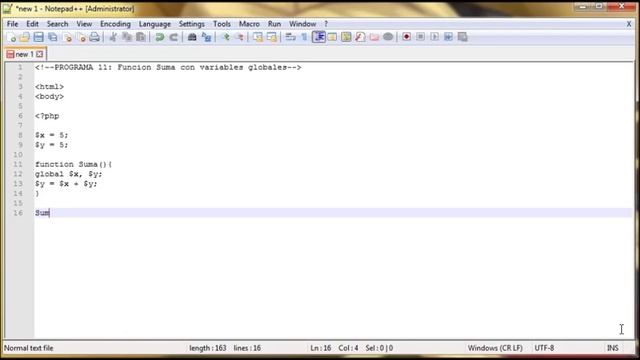Open document map toolbar icon
Image resolution: width=640 pixels, height=360 pixels.
coord(346,38)
